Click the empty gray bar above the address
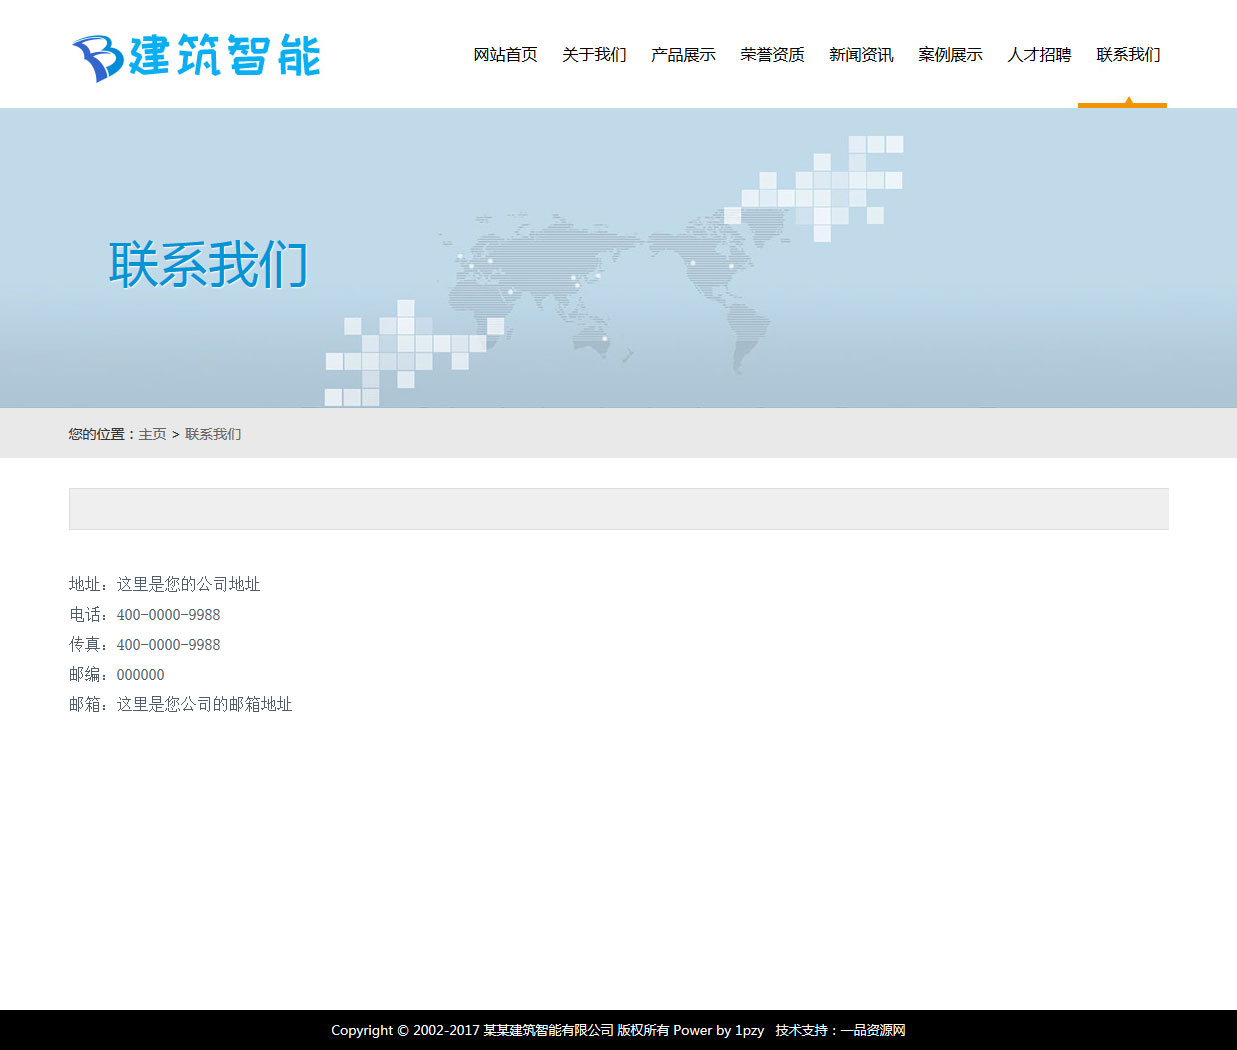 coord(618,509)
